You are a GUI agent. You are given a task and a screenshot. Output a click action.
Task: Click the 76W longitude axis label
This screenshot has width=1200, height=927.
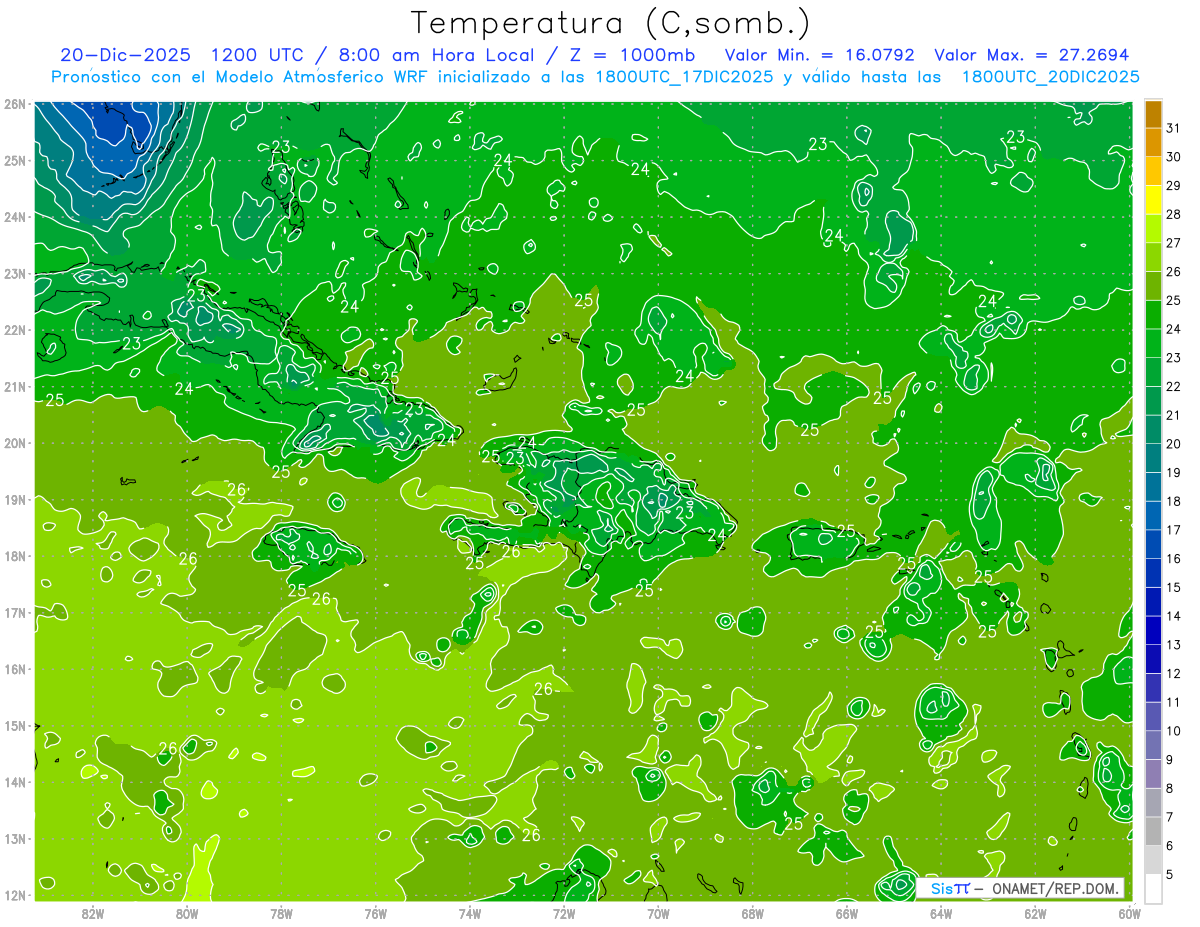pos(375,913)
